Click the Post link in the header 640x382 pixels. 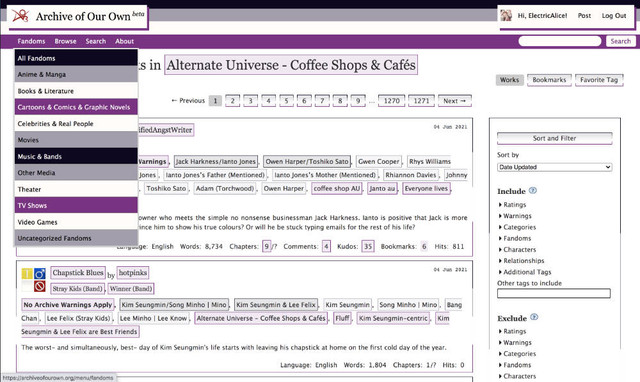(x=584, y=16)
